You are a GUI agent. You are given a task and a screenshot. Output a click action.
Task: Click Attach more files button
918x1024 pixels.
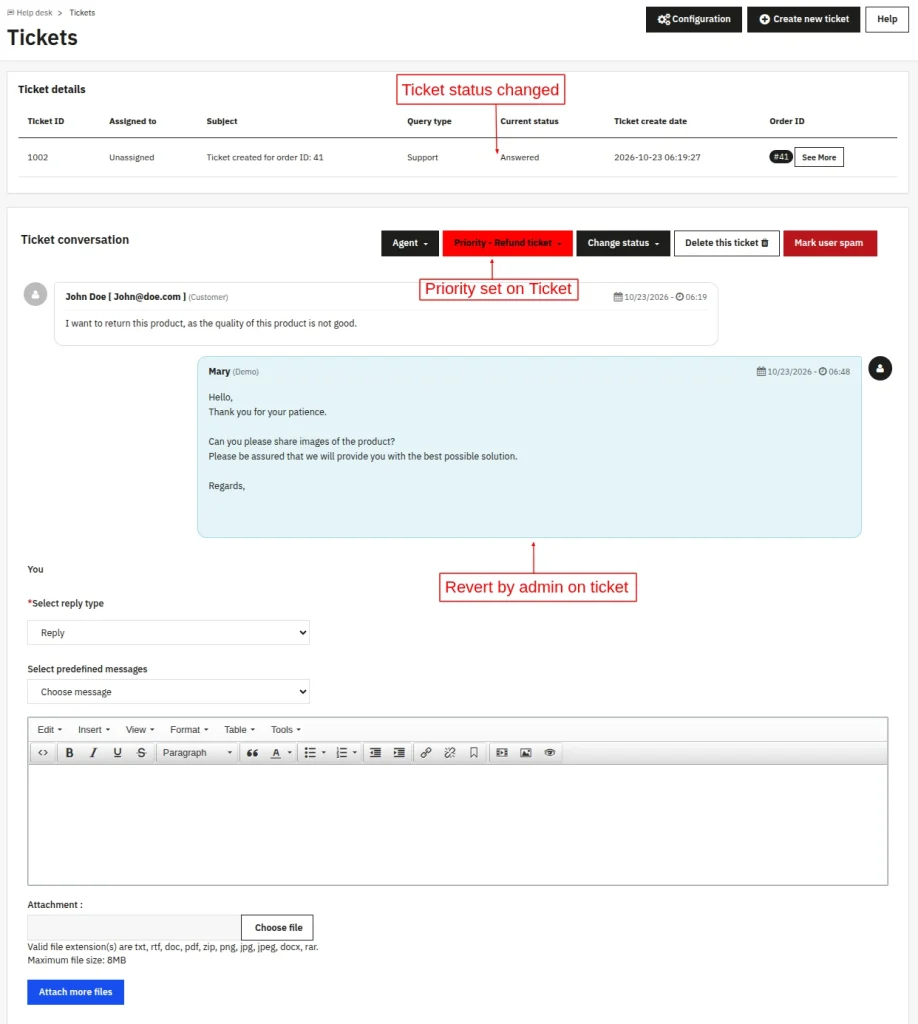click(x=76, y=992)
